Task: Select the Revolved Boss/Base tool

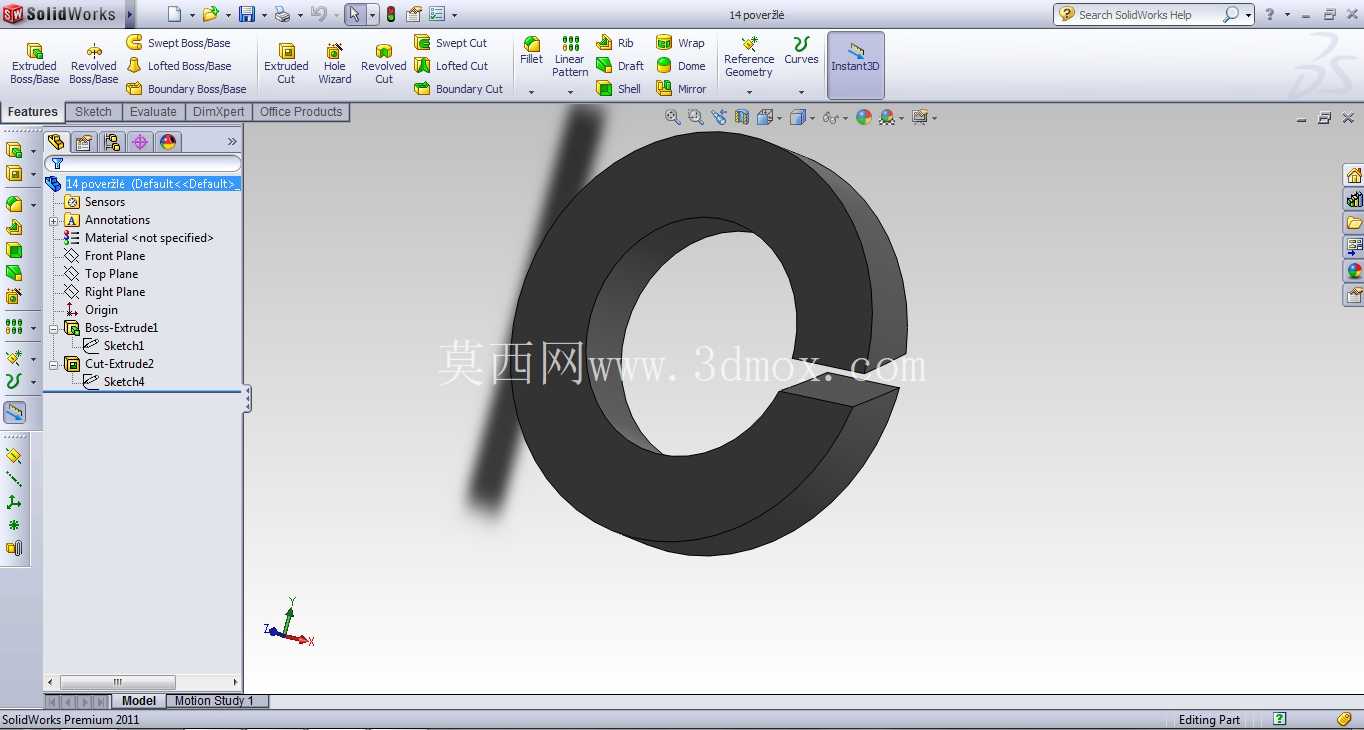Action: pos(93,64)
